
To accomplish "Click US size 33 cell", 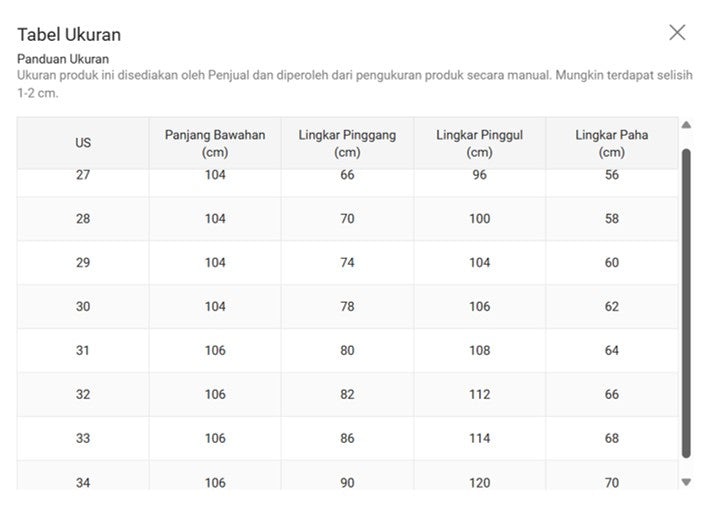I will 83,438.
